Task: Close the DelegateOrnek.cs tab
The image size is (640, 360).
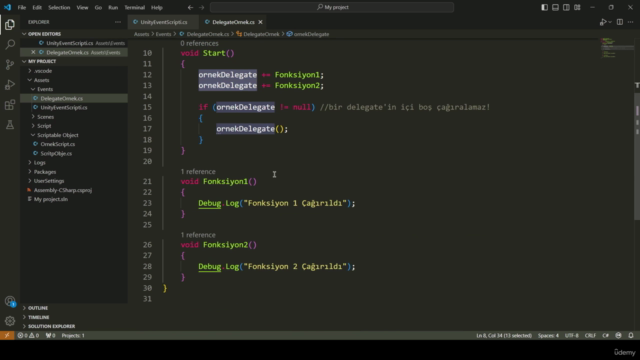Action: point(260,22)
